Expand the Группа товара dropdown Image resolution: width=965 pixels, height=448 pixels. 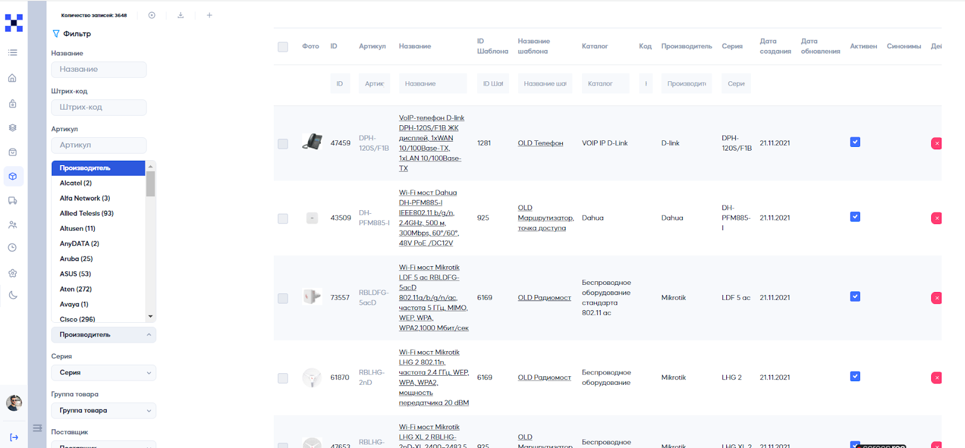[103, 410]
